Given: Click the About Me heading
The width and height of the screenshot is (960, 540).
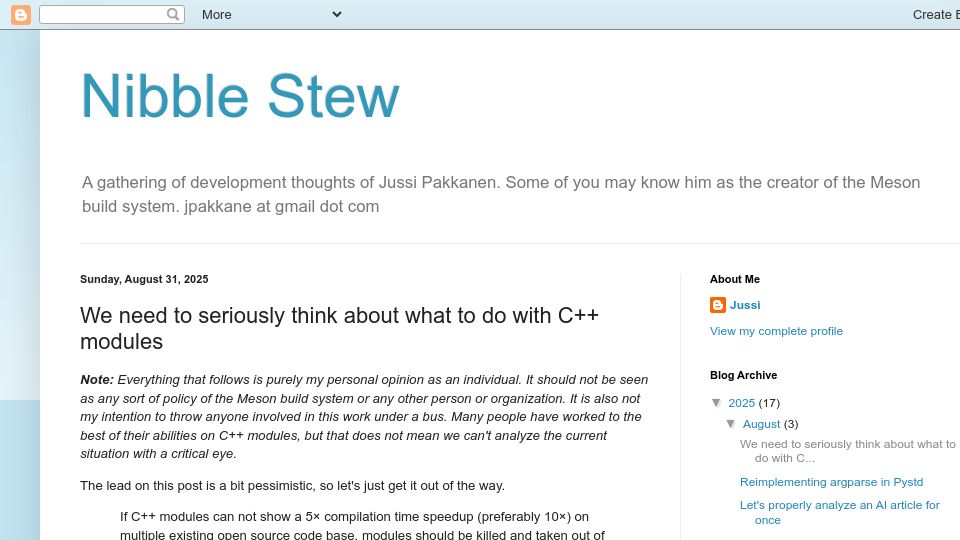Looking at the screenshot, I should coord(735,279).
